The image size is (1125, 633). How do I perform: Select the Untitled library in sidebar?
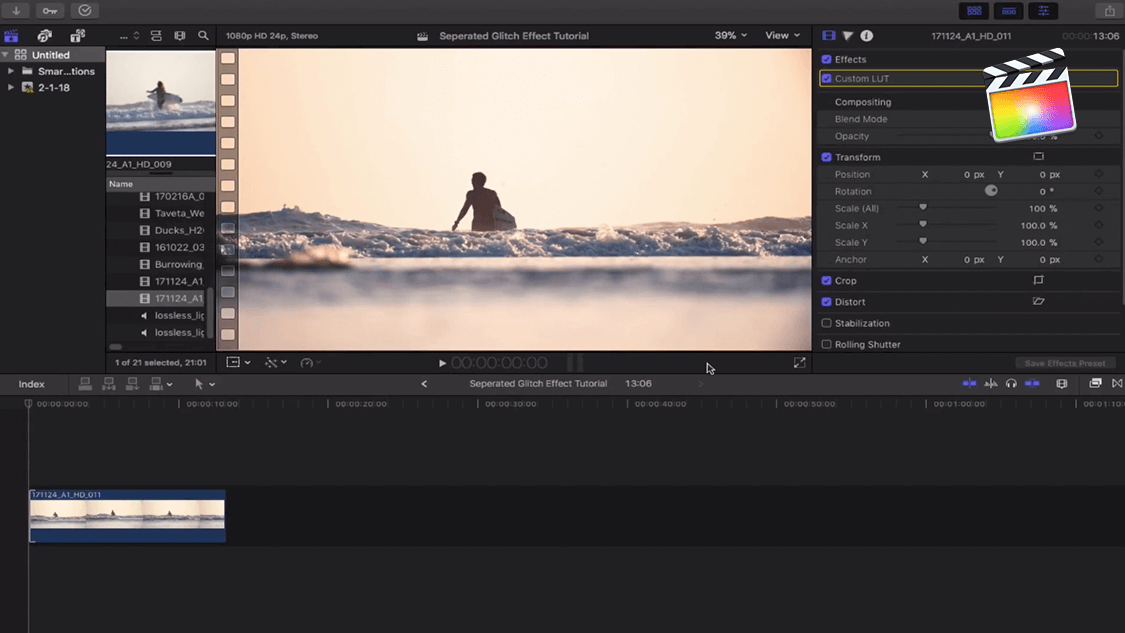point(50,55)
